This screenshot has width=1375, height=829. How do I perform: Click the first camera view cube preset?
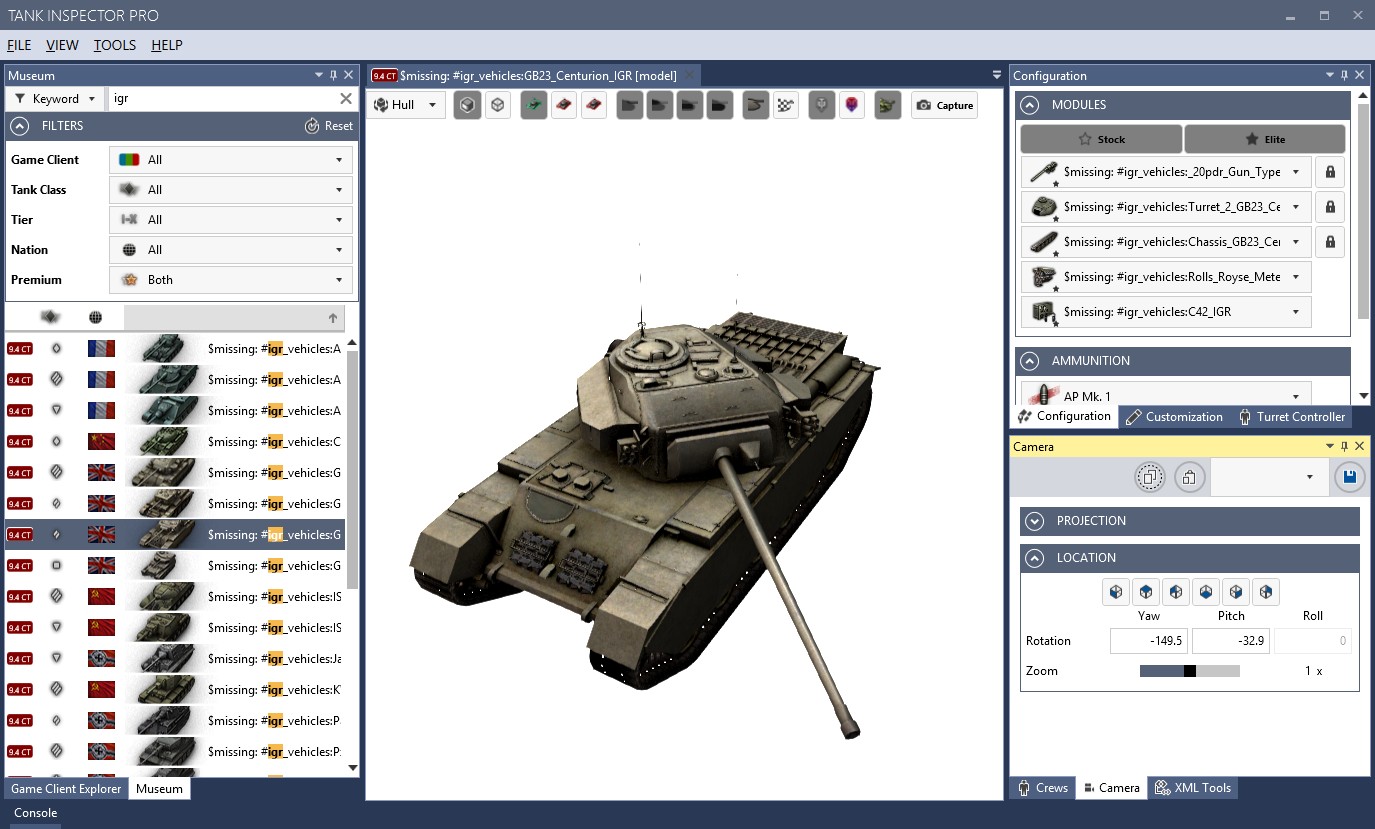tap(1116, 591)
